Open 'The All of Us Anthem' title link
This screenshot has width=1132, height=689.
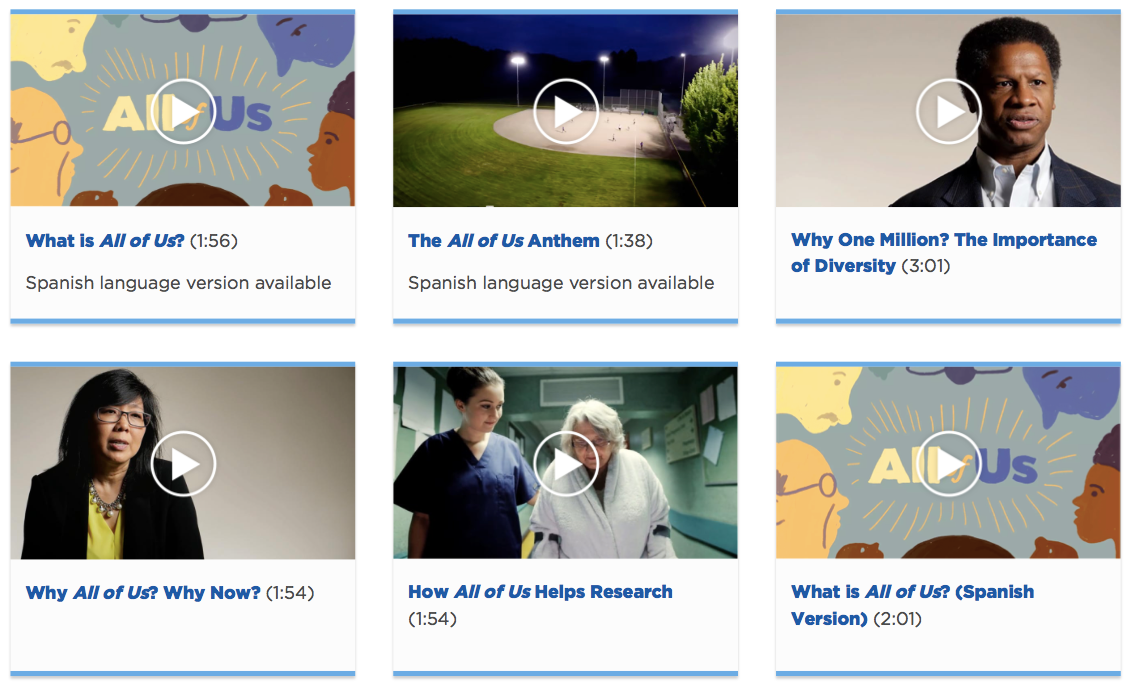click(x=504, y=240)
